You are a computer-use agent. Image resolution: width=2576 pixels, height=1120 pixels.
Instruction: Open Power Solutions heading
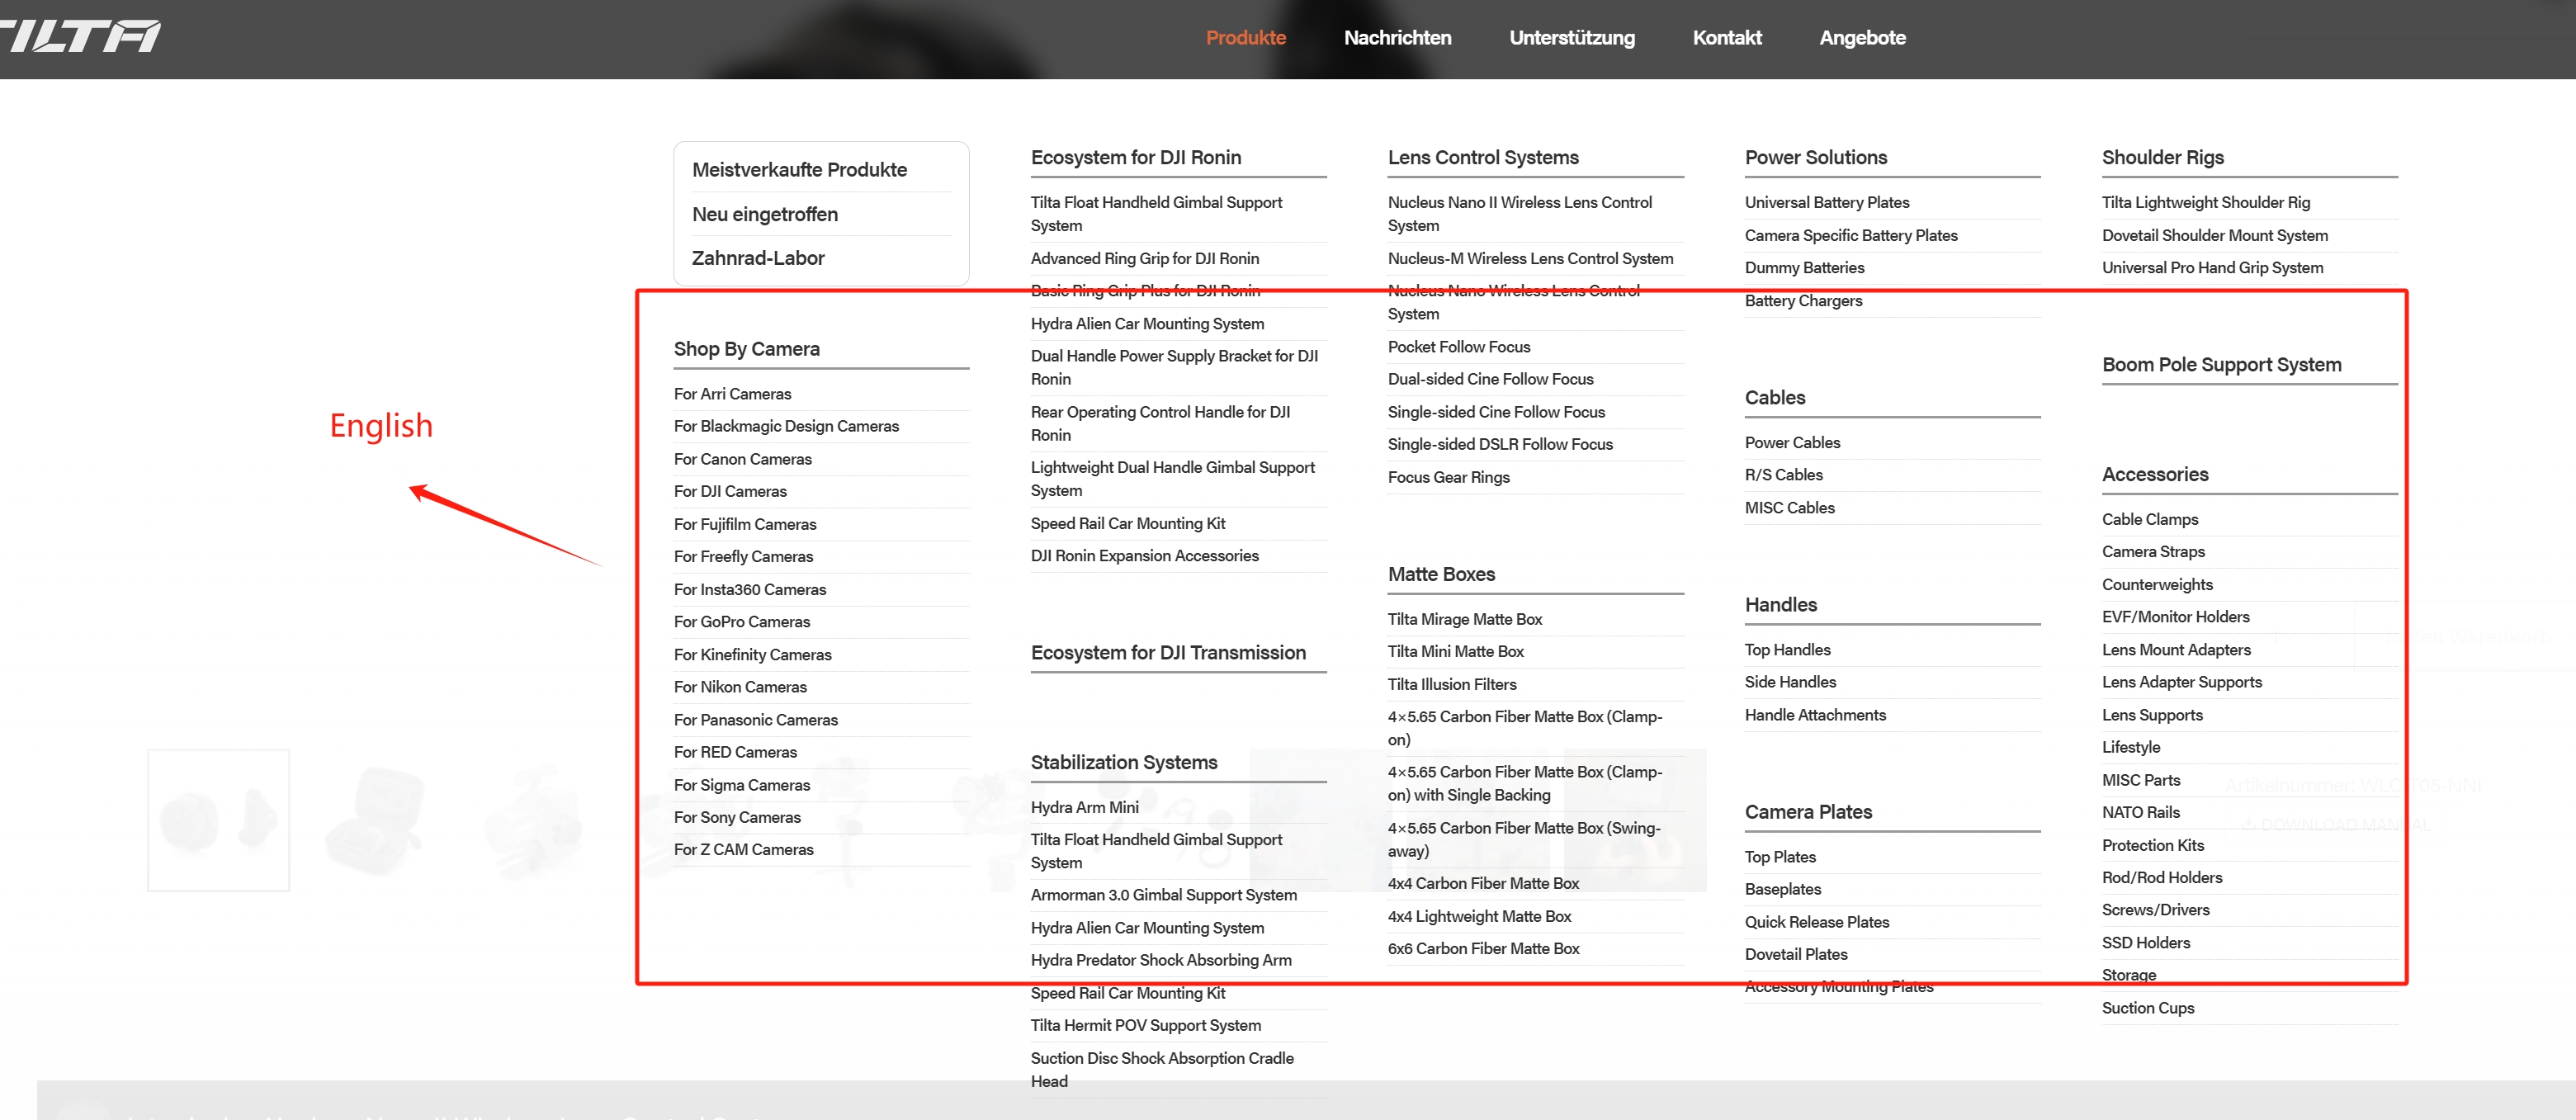(x=1815, y=157)
